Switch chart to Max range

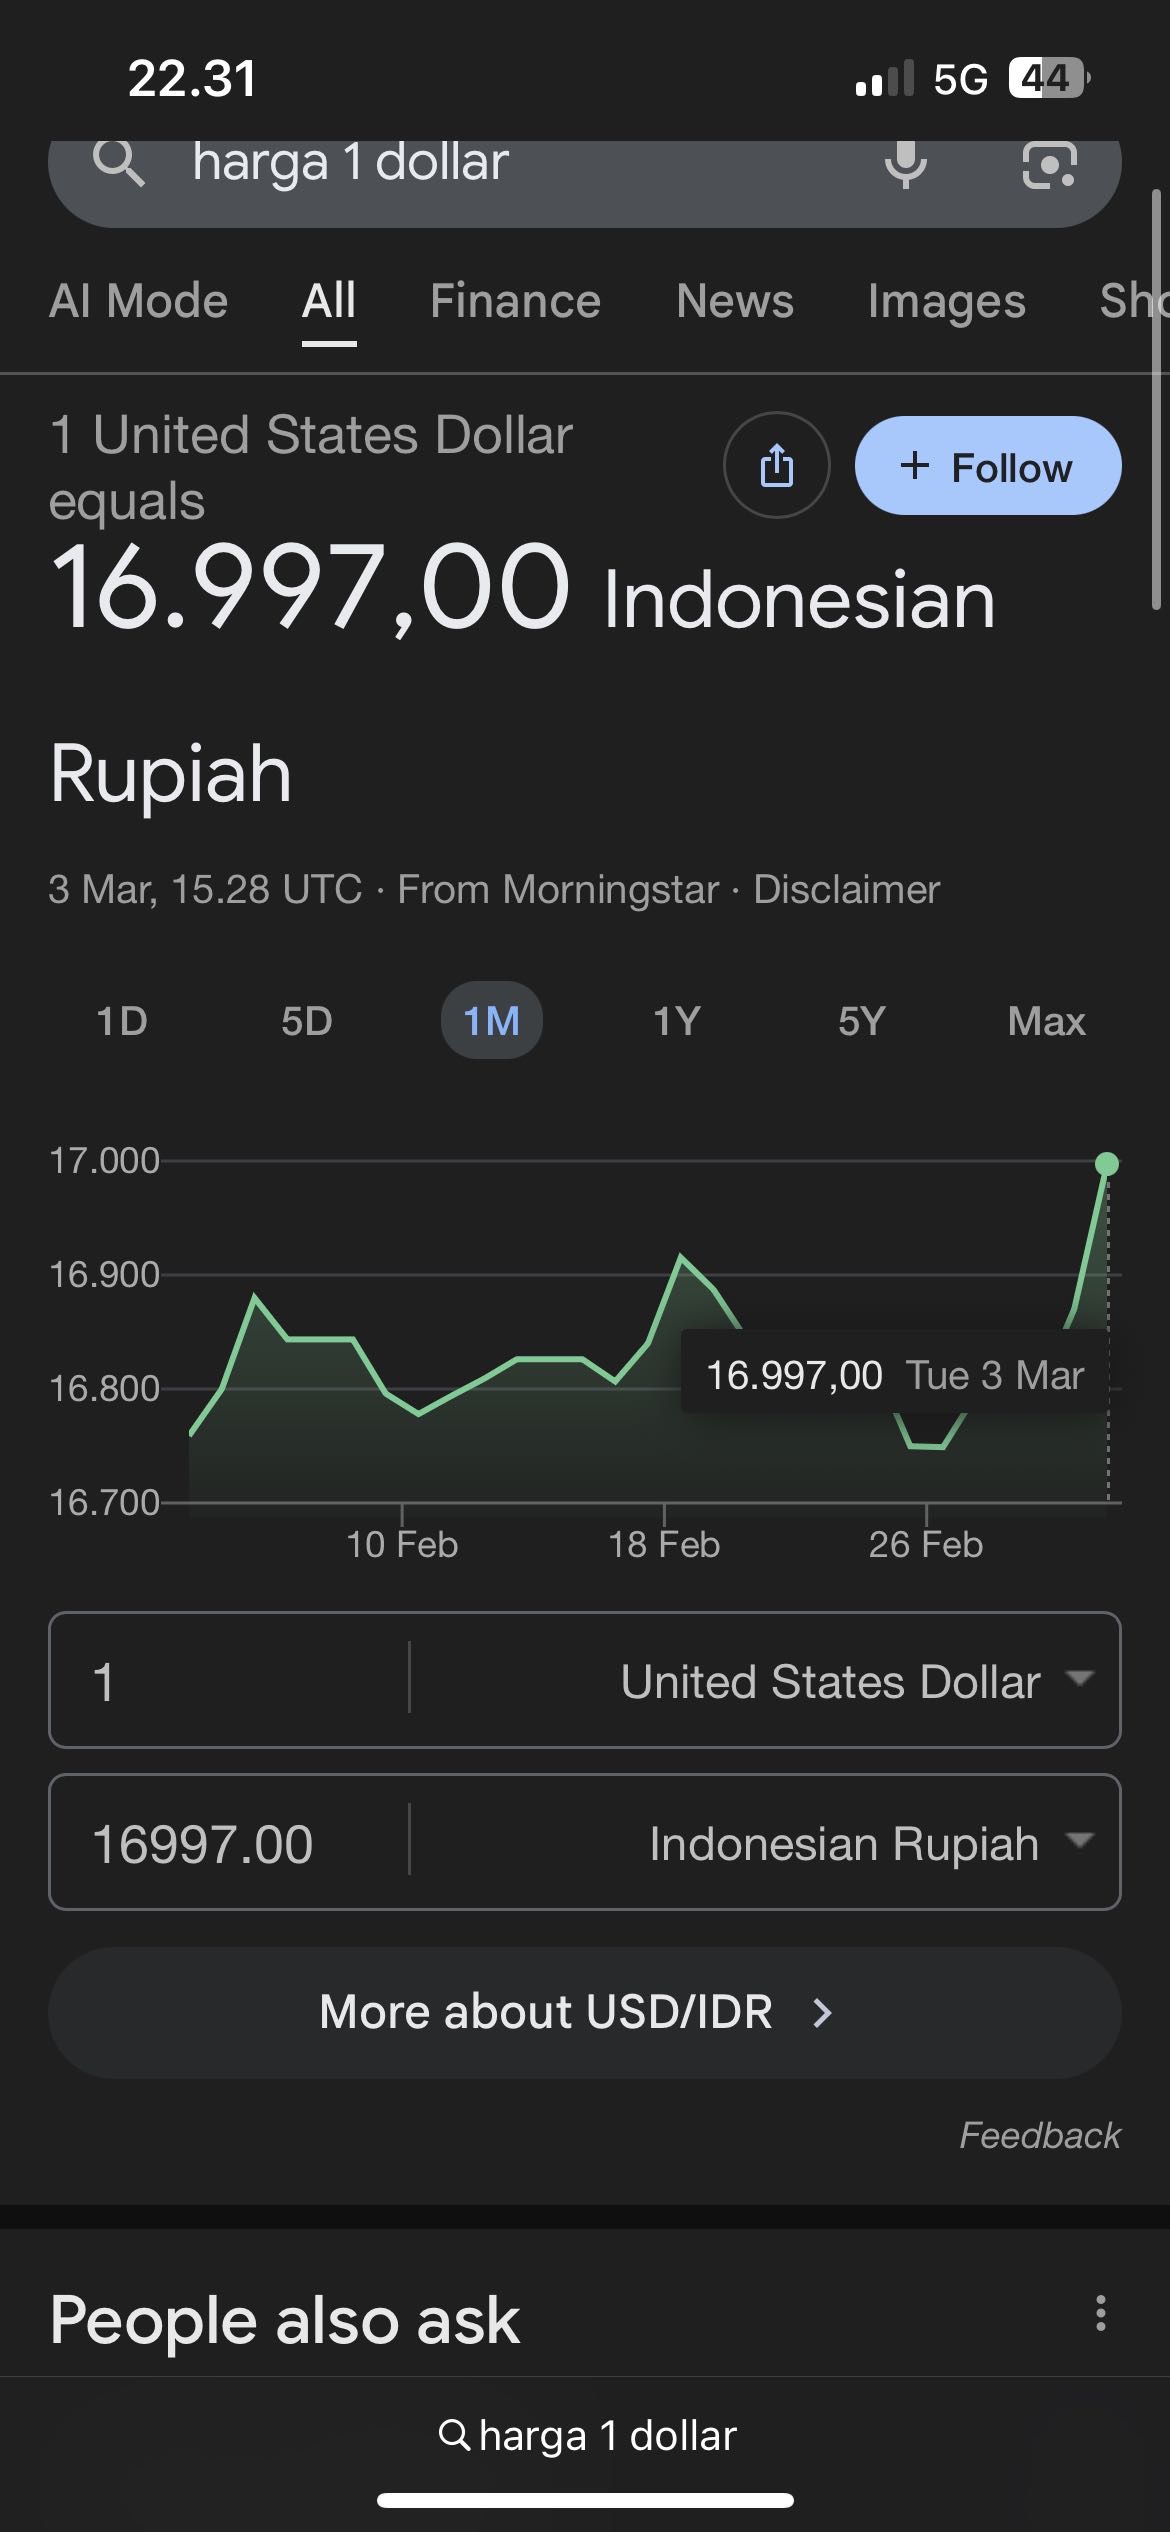click(1046, 1021)
